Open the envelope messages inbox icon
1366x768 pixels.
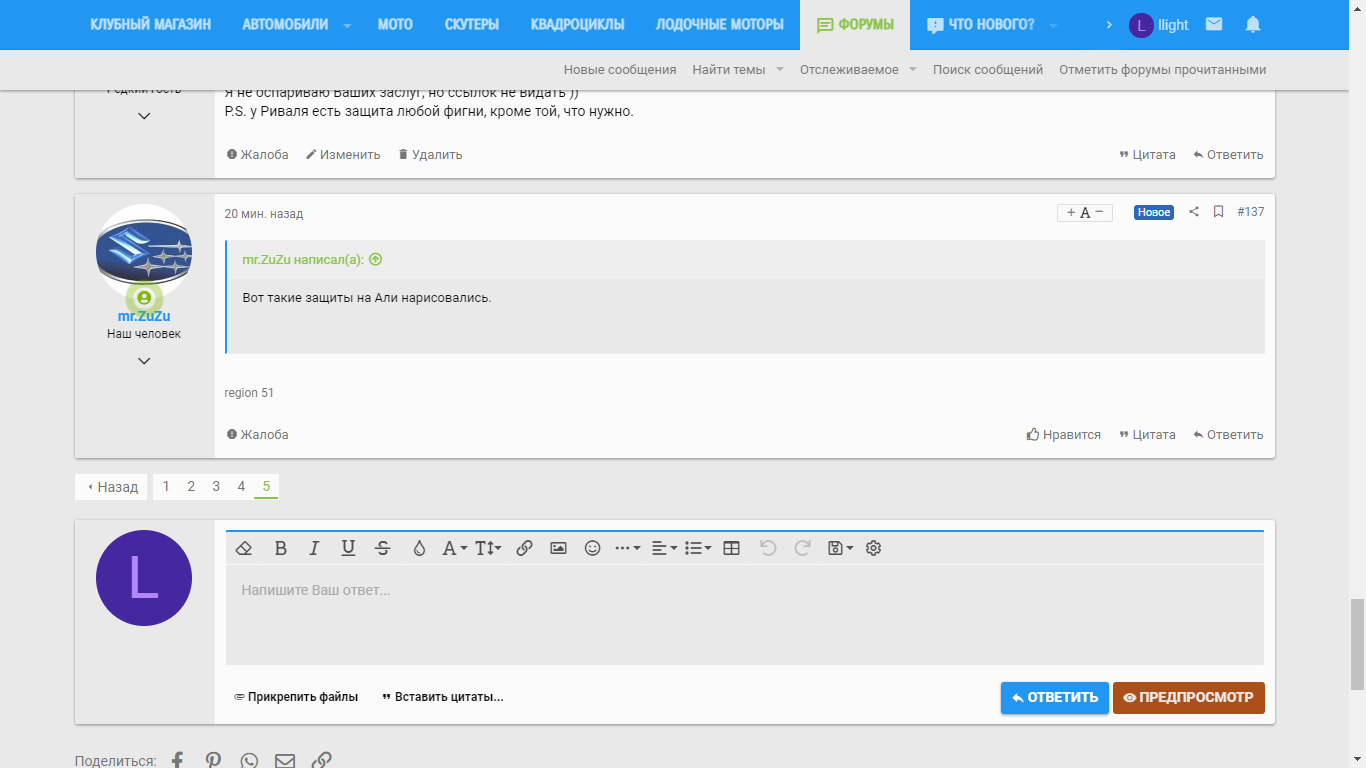coord(1214,25)
